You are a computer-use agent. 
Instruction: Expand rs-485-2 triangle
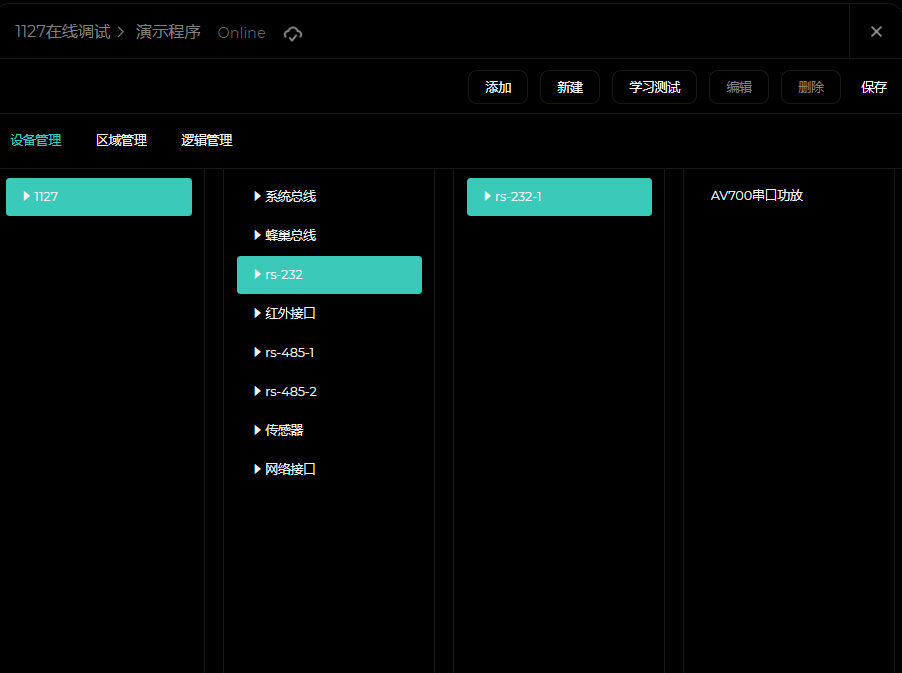tap(257, 391)
